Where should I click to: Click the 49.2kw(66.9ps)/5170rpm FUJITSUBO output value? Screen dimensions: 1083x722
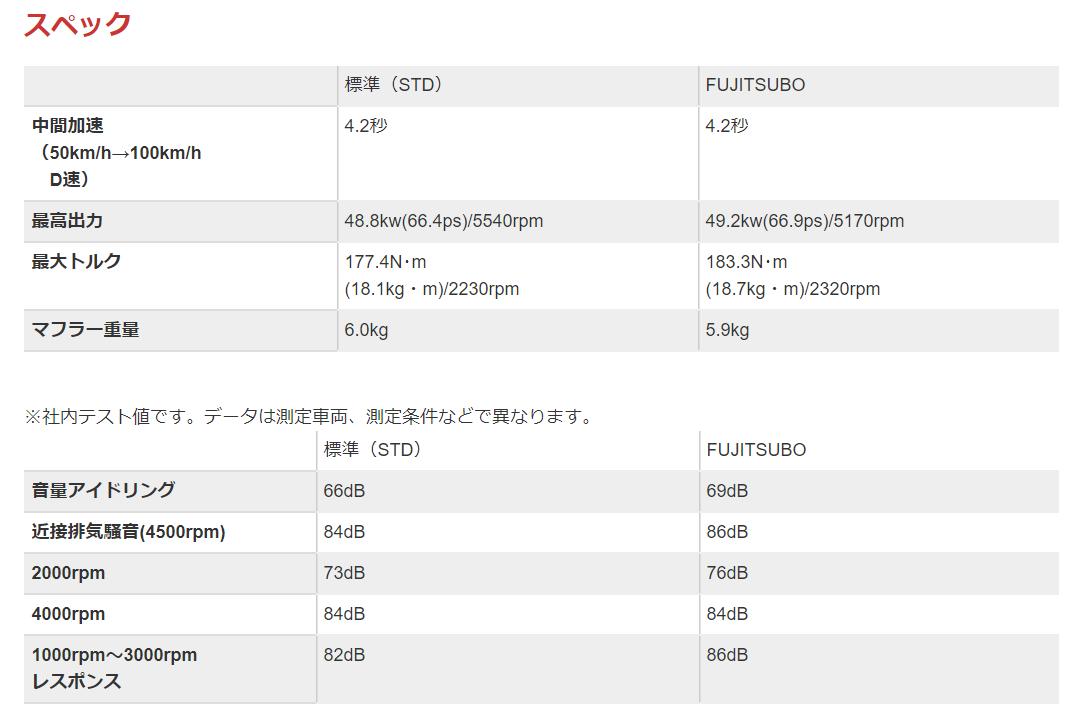tap(804, 221)
